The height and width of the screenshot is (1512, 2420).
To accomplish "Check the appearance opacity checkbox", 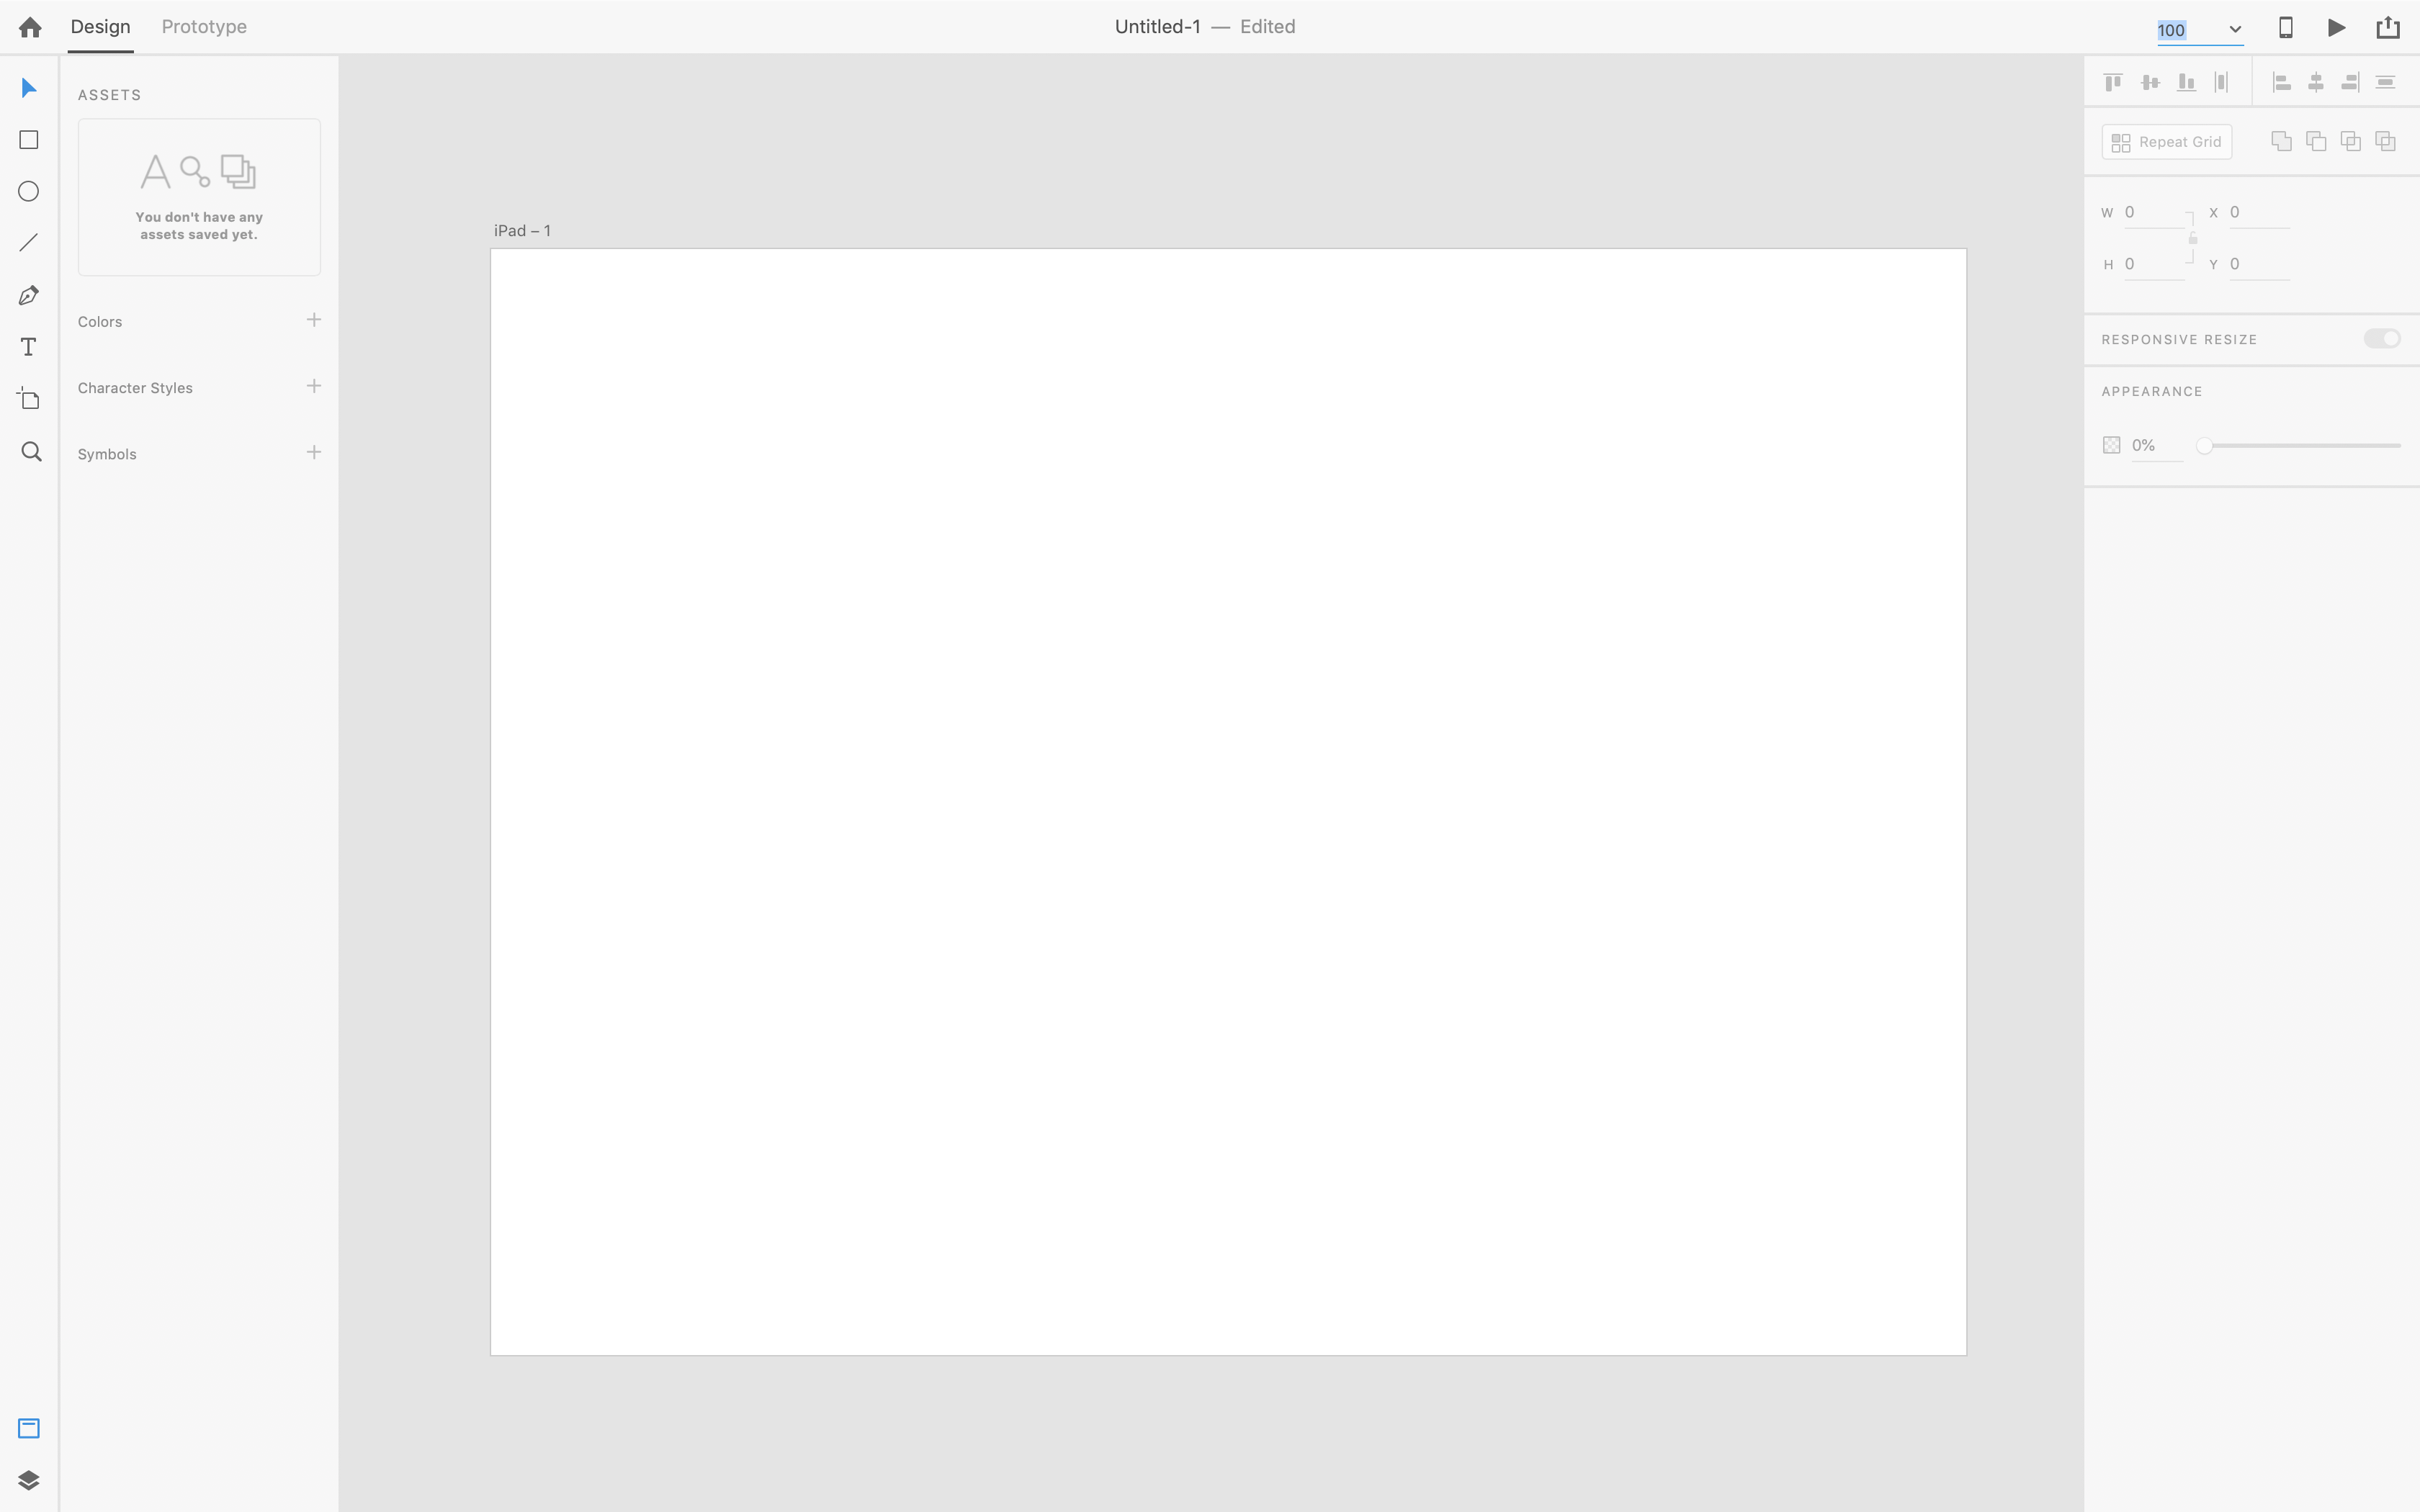I will pos(2112,444).
